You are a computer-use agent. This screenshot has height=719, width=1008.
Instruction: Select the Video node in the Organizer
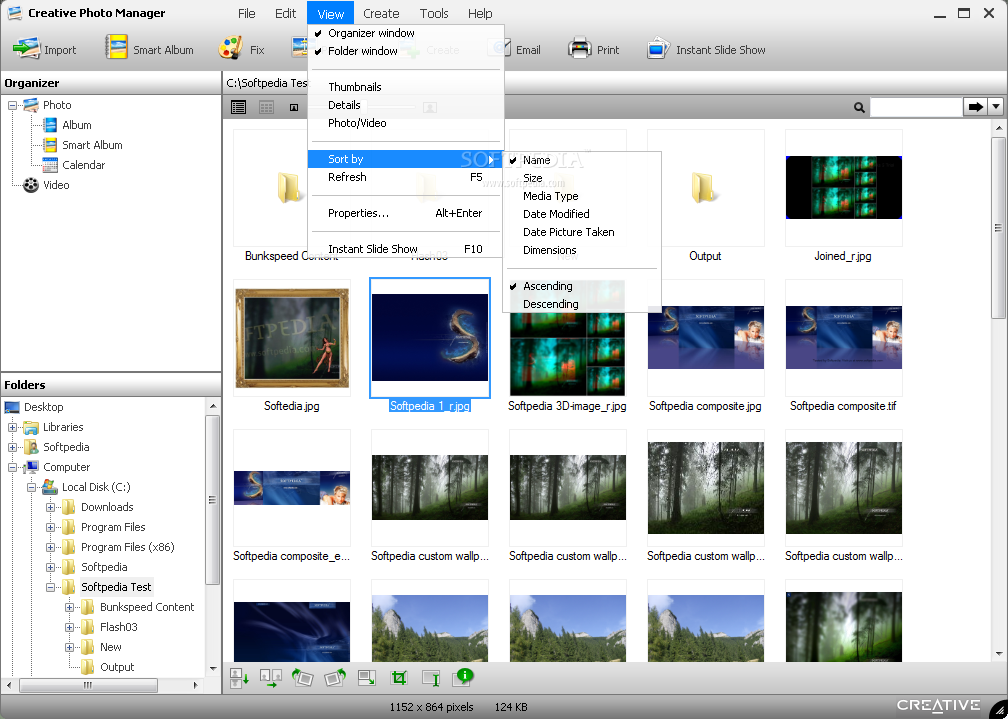(56, 185)
